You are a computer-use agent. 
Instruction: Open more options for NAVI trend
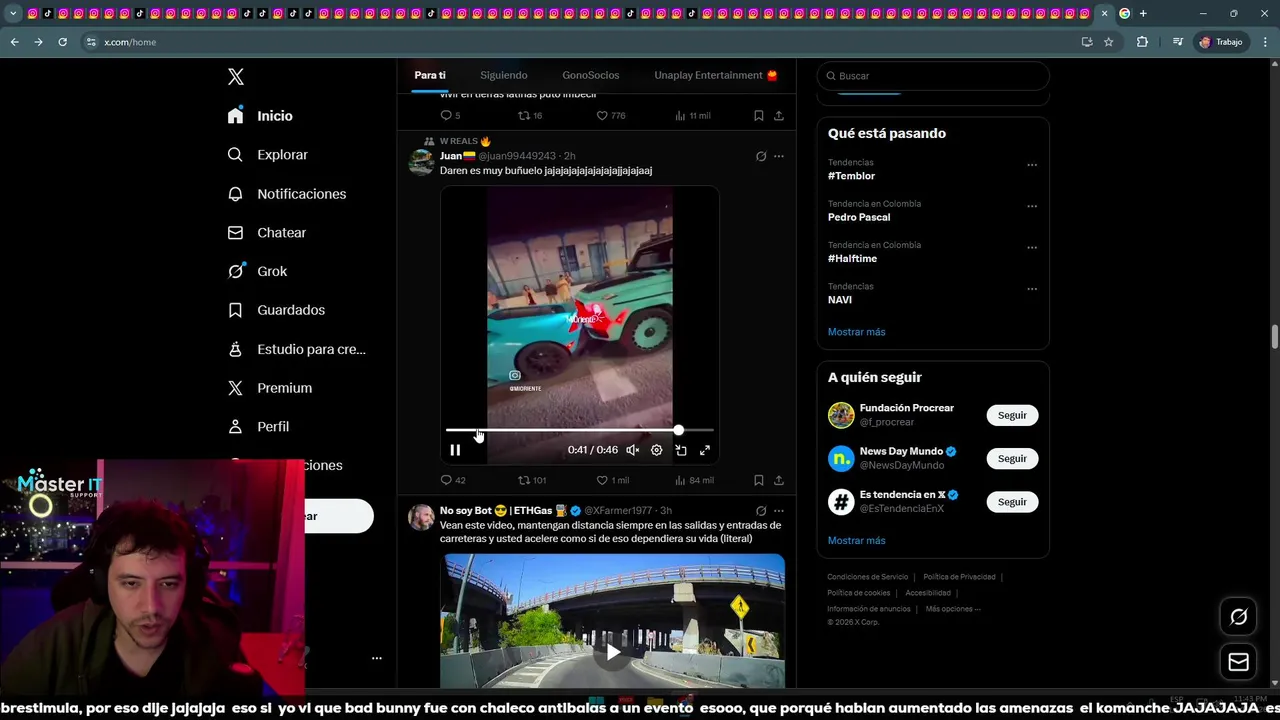(x=1032, y=289)
